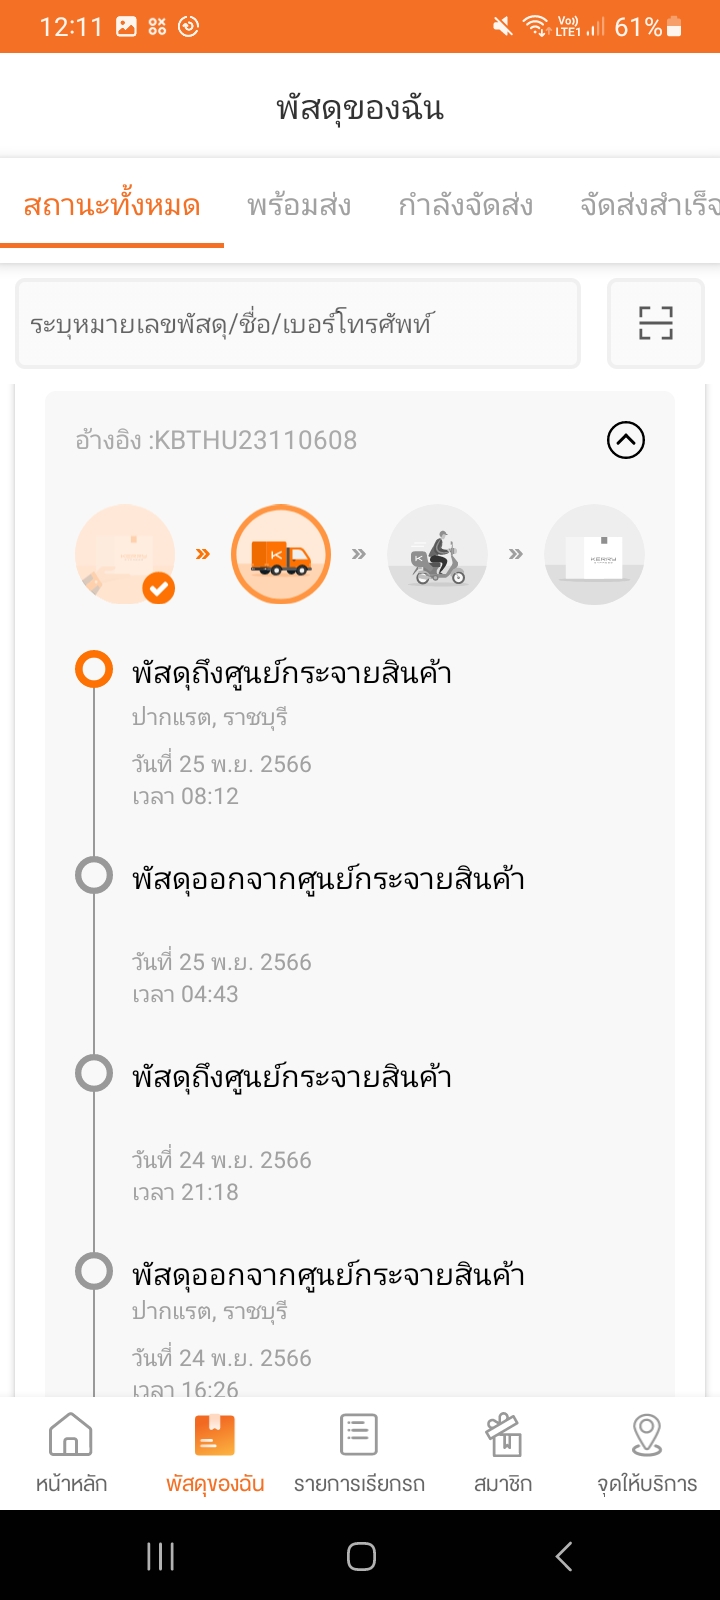Tap the พัสดุของฉัน bottom navigation item

[215, 1452]
